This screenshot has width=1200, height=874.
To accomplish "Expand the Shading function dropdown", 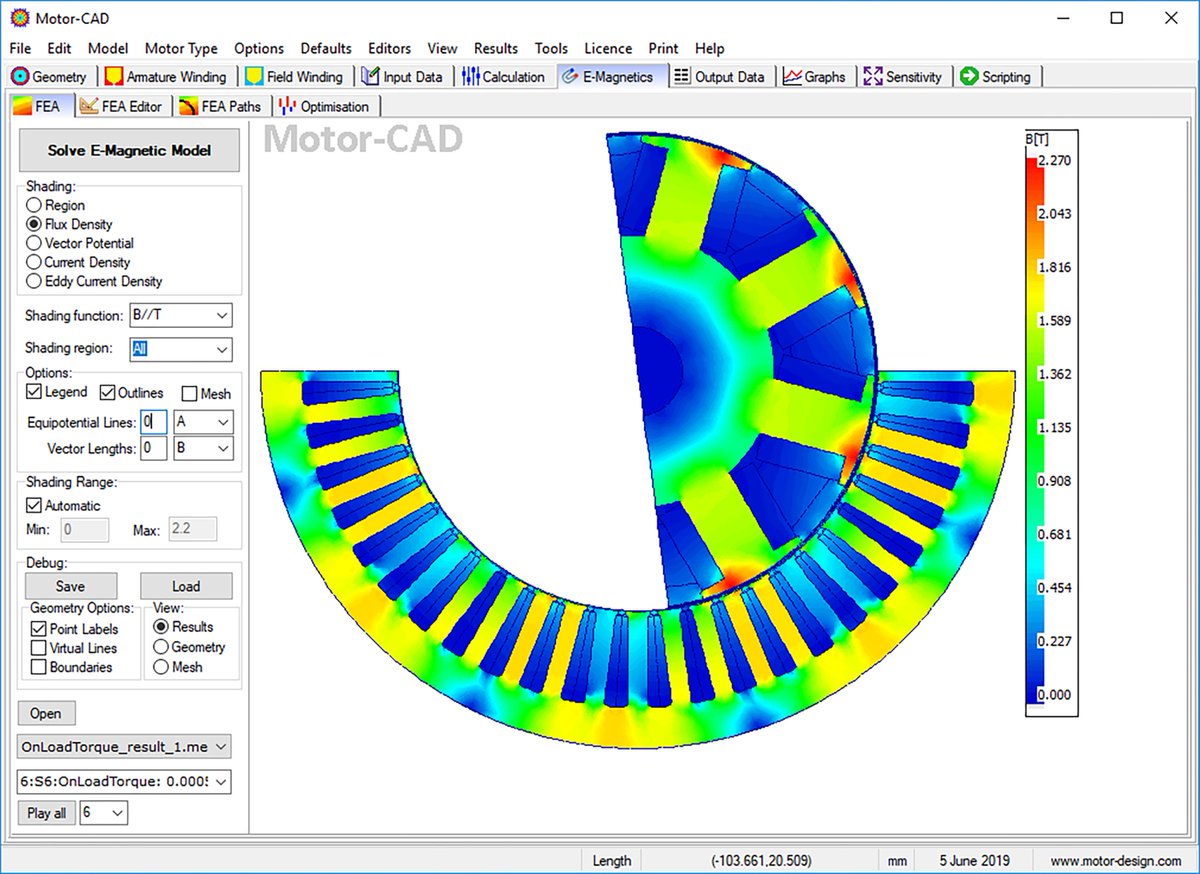I will click(x=181, y=316).
